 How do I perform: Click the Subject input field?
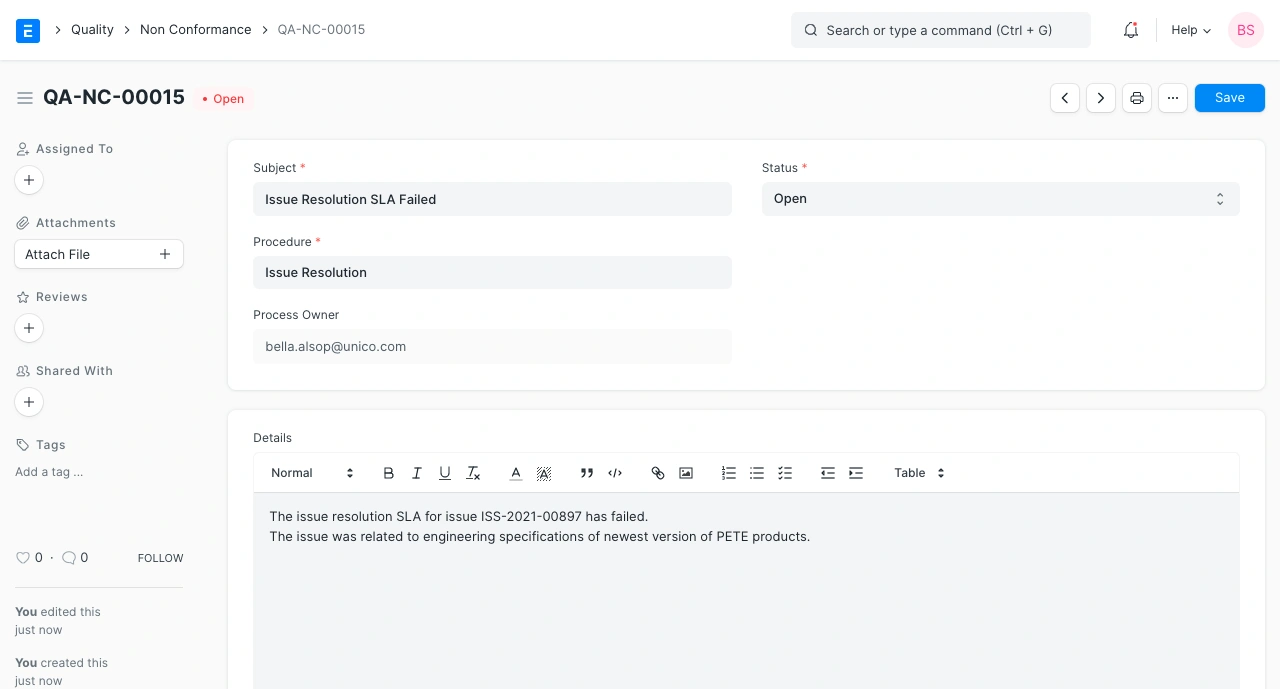(x=492, y=199)
